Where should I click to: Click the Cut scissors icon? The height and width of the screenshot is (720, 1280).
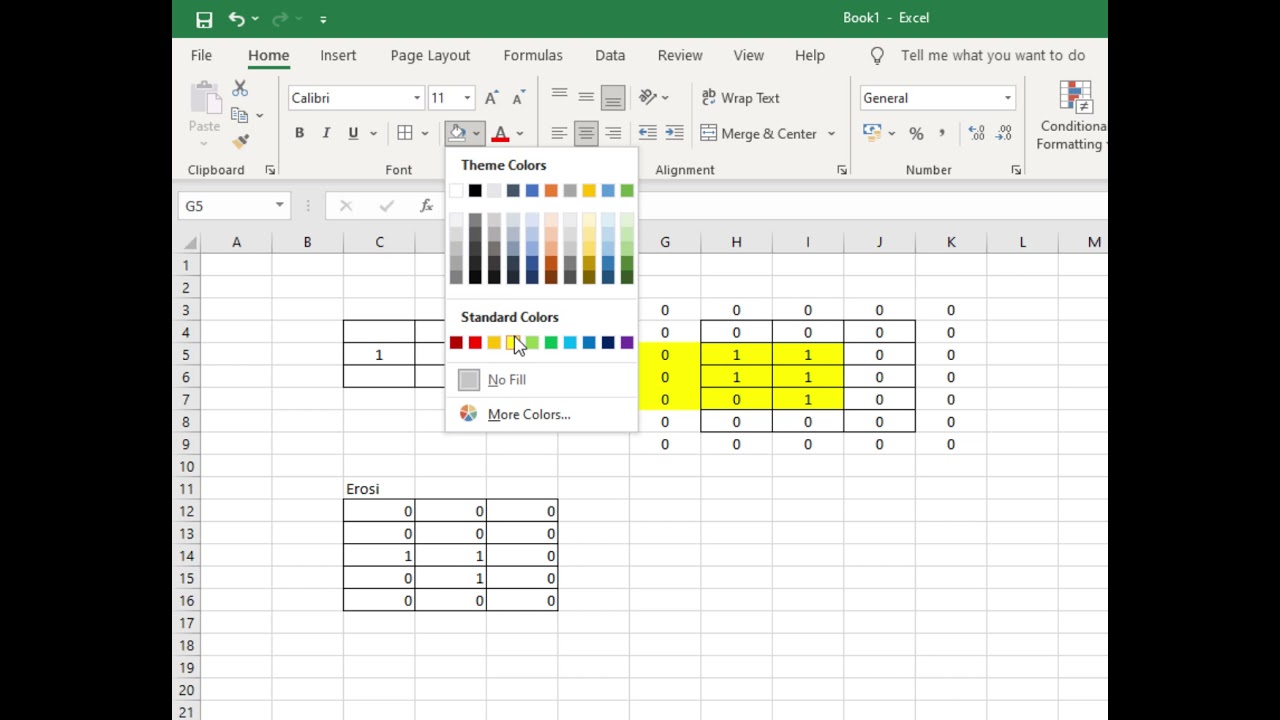click(240, 89)
